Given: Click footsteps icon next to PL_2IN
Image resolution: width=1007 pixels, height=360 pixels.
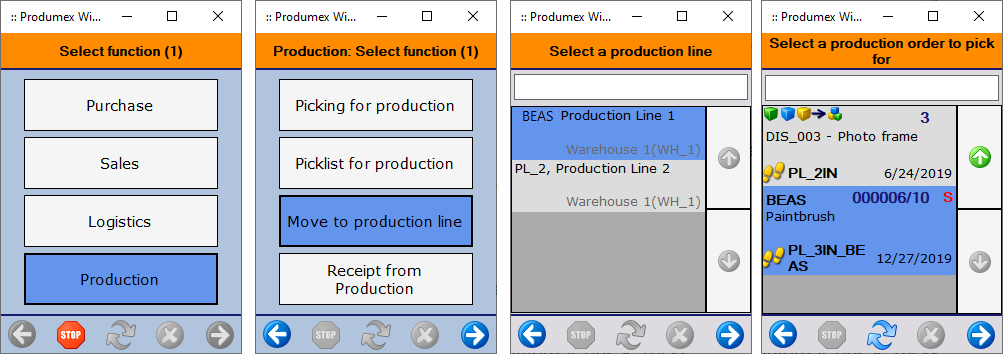Looking at the screenshot, I should pos(774,173).
